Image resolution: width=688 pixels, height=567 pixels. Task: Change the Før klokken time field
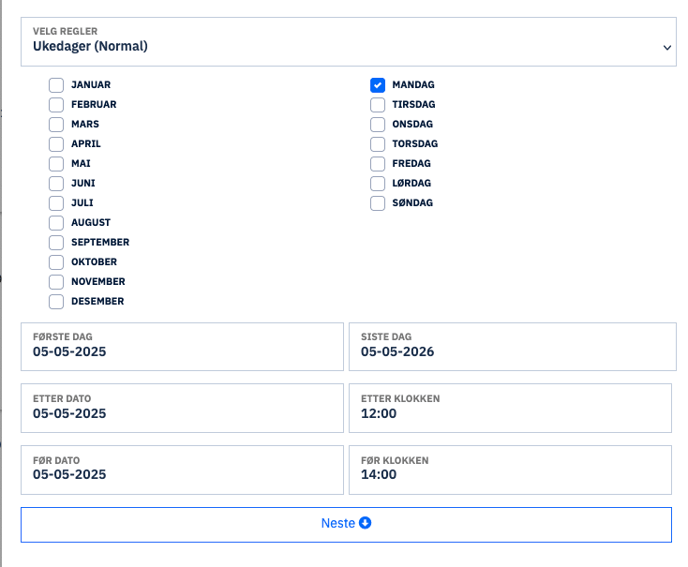tap(512, 469)
